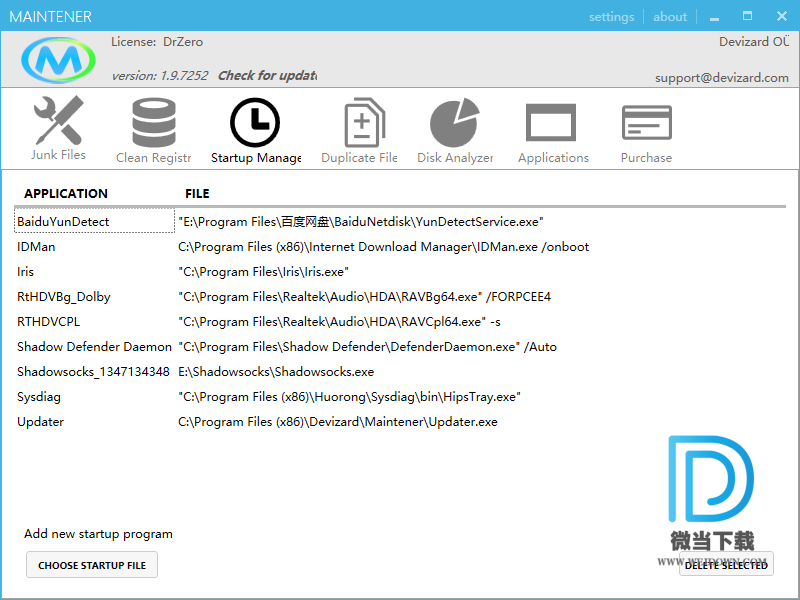Click the Maintener M logo
Image resolution: width=800 pixels, height=600 pixels.
click(58, 60)
